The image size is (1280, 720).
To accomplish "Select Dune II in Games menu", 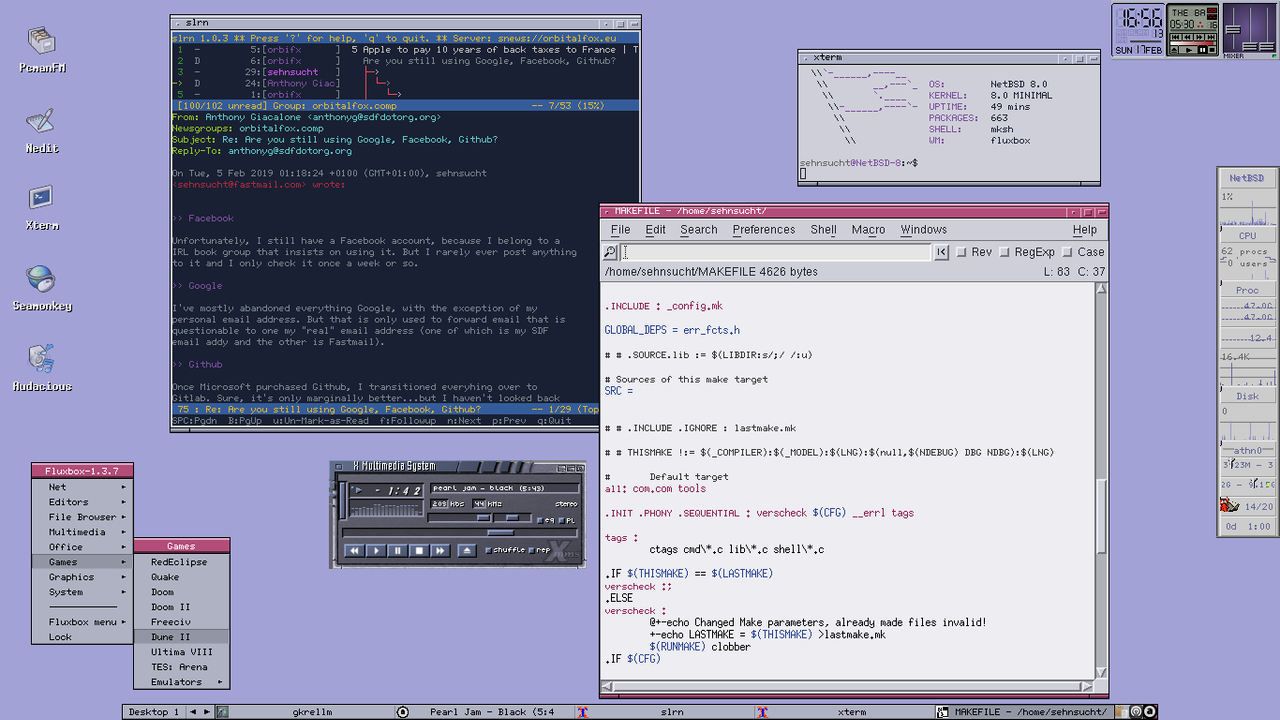I will pyautogui.click(x=182, y=637).
